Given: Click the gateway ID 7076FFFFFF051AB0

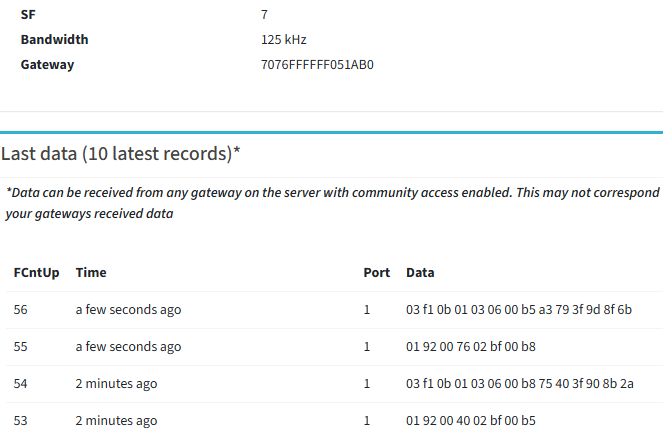Looking at the screenshot, I should pos(317,65).
